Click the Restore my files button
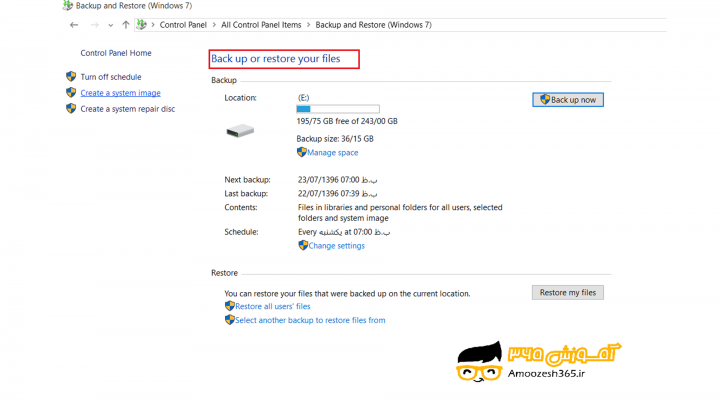 [x=568, y=293]
